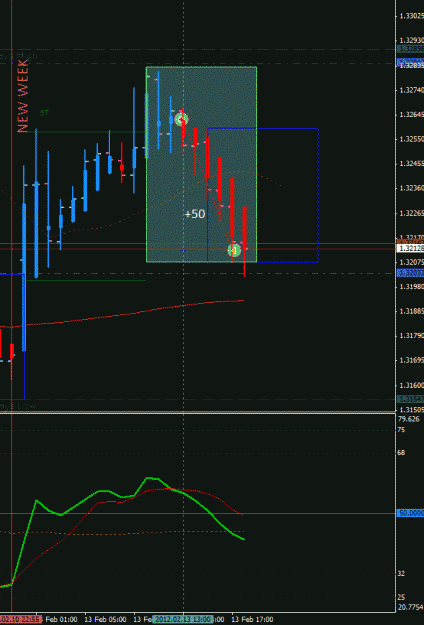424x625 pixels.
Task: Click the +50 pips profit label
Action: (x=195, y=214)
